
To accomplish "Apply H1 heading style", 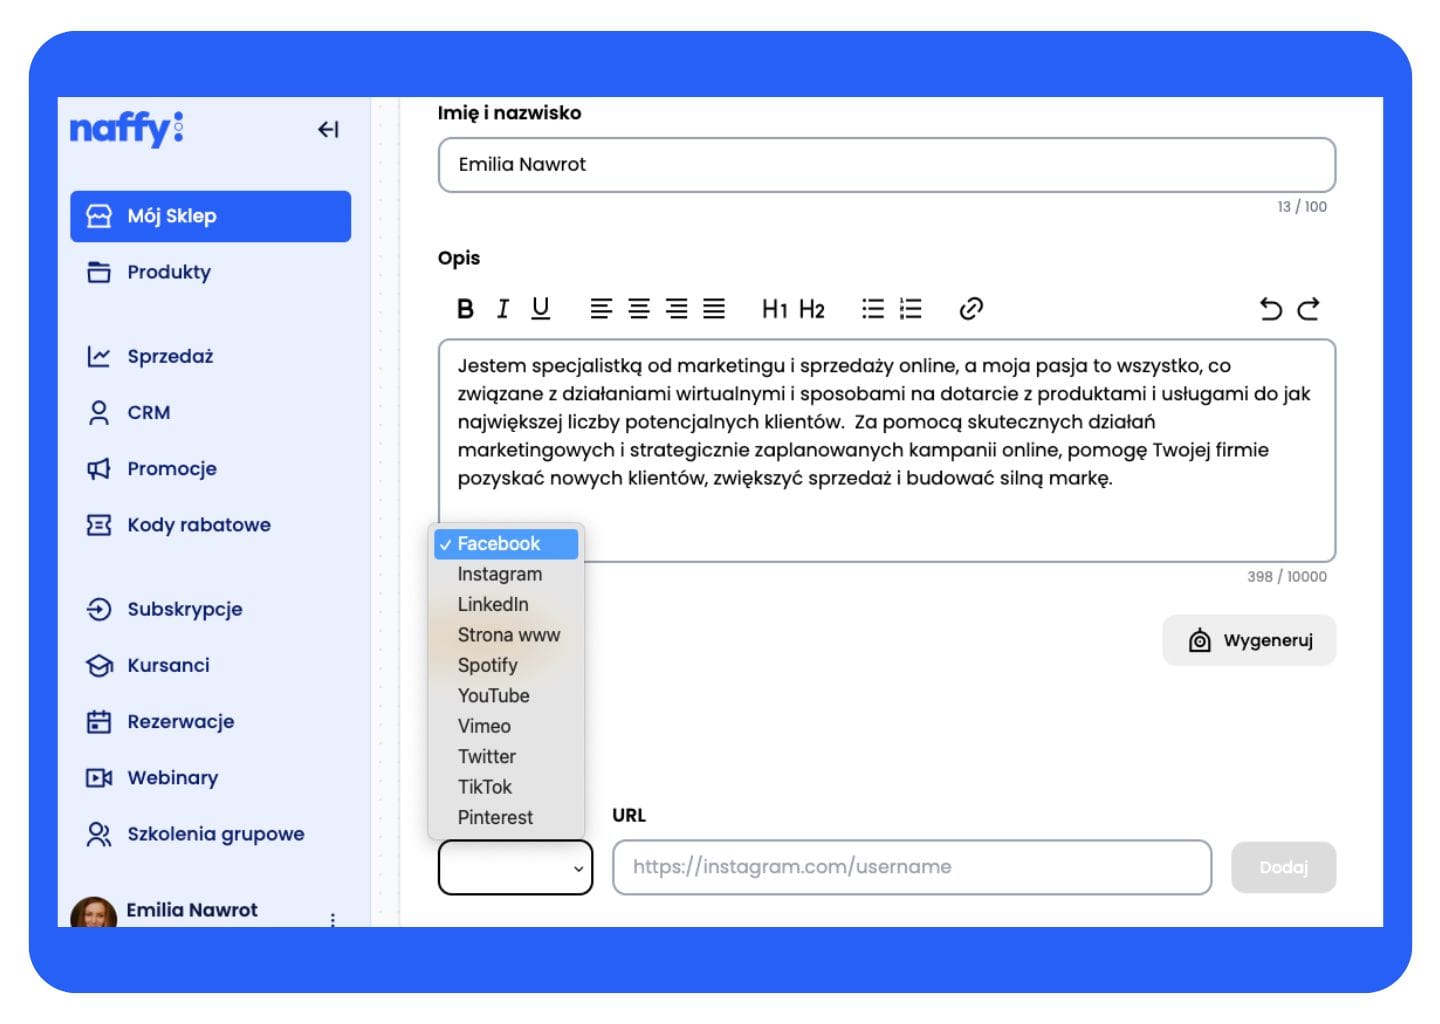I will click(775, 309).
